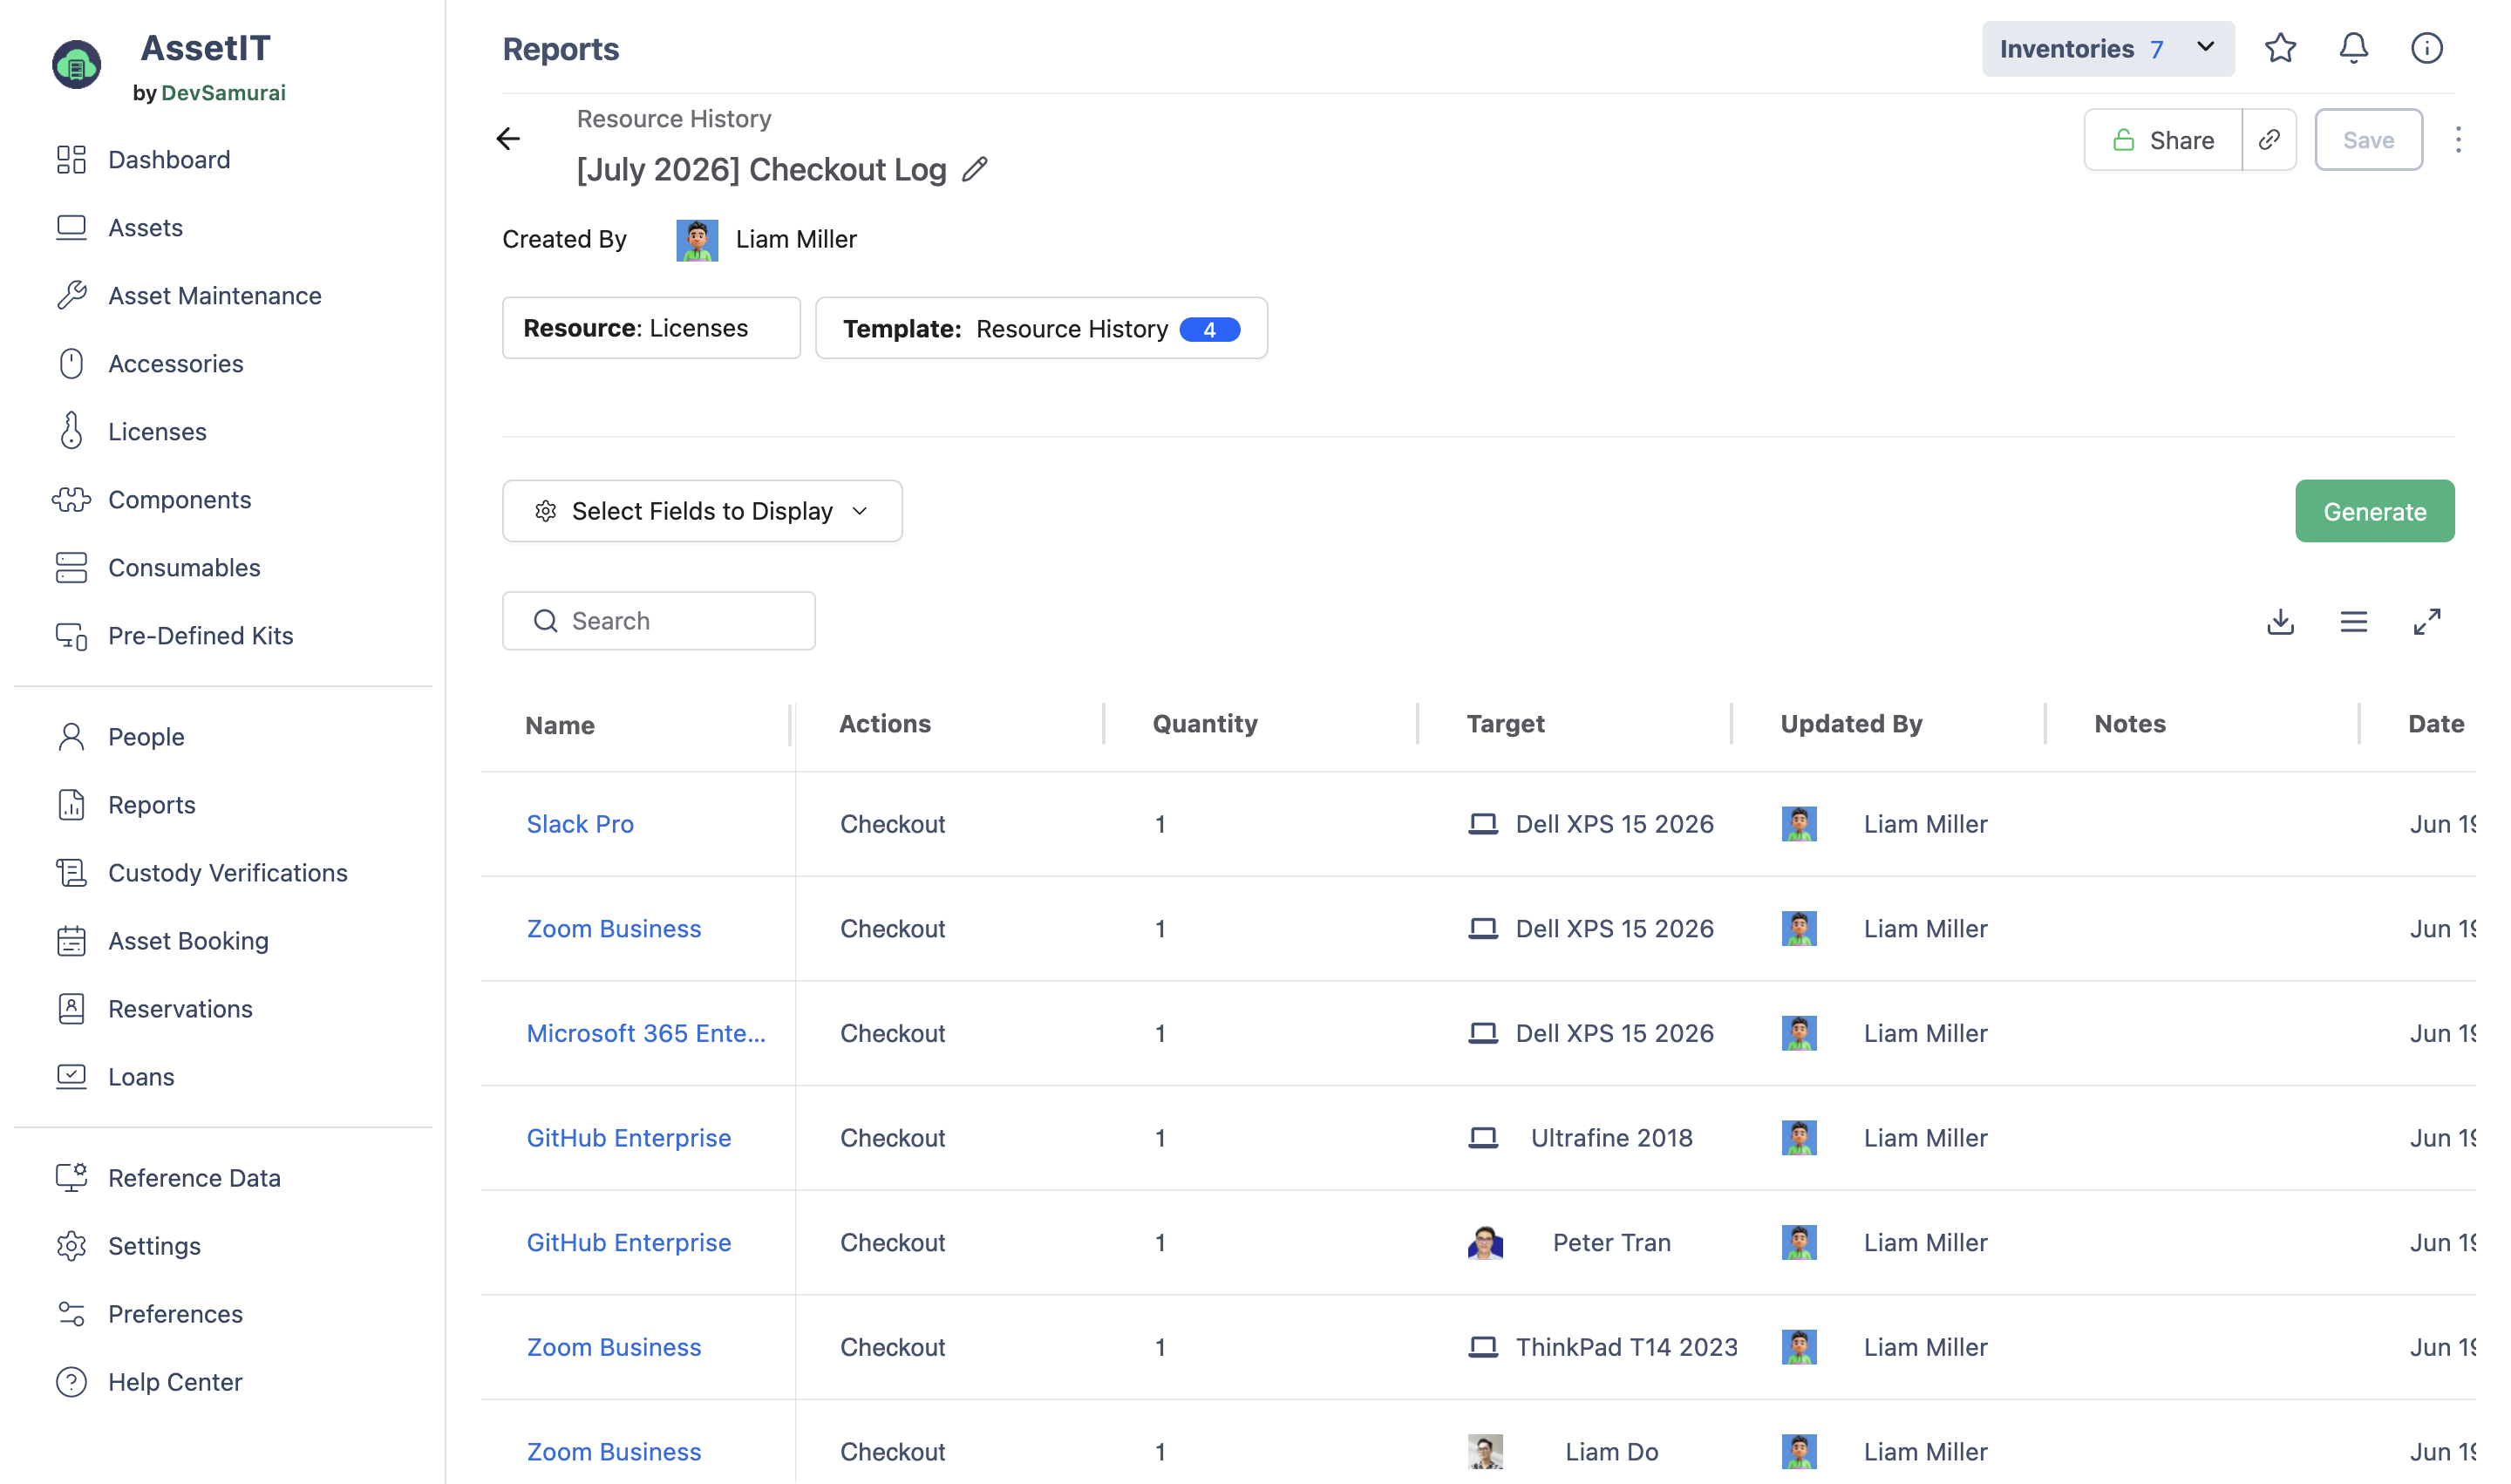Click the Quantity column header
2511x1484 pixels.
pyautogui.click(x=1205, y=724)
